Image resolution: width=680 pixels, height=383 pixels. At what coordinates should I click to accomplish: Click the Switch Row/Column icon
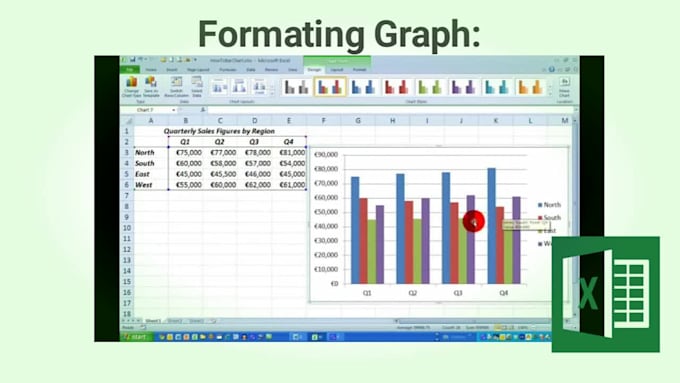[176, 87]
